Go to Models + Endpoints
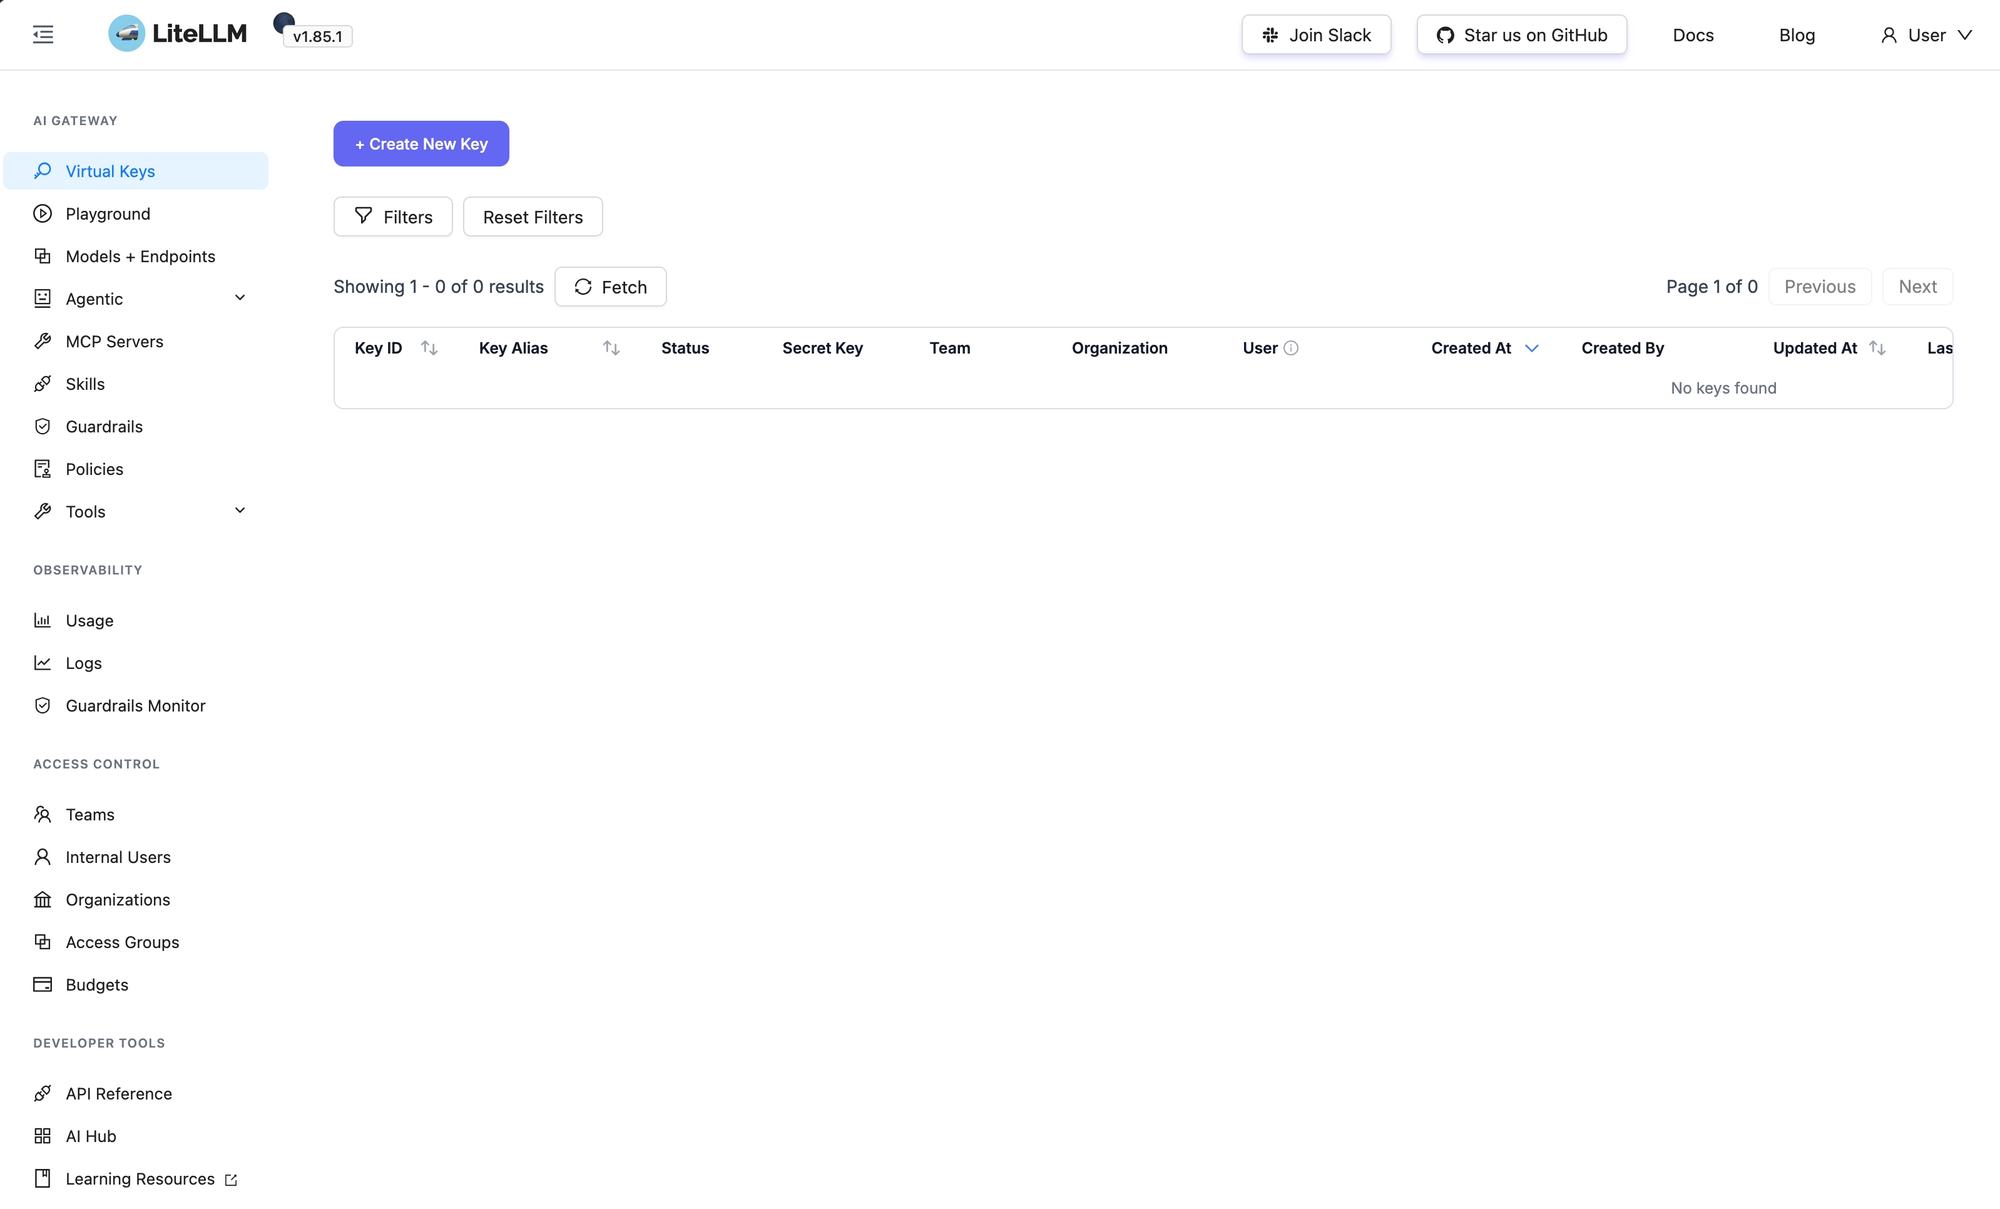2000x1209 pixels. pyautogui.click(x=136, y=256)
